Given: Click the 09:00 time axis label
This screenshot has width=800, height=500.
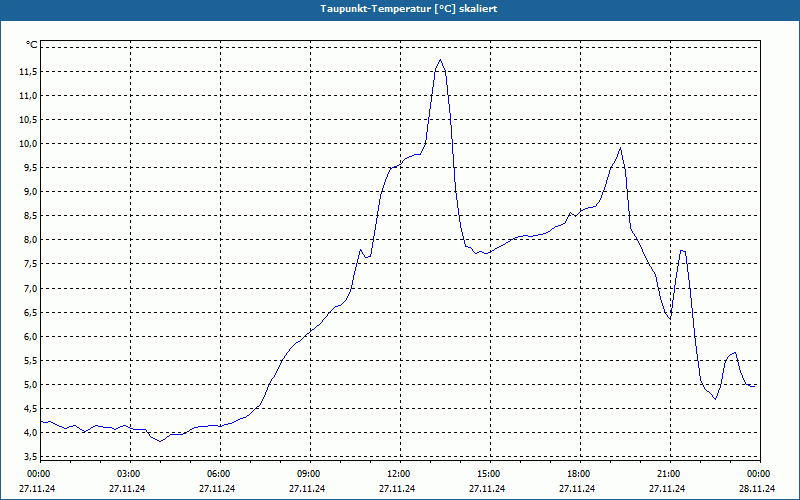Looking at the screenshot, I should click(309, 474).
